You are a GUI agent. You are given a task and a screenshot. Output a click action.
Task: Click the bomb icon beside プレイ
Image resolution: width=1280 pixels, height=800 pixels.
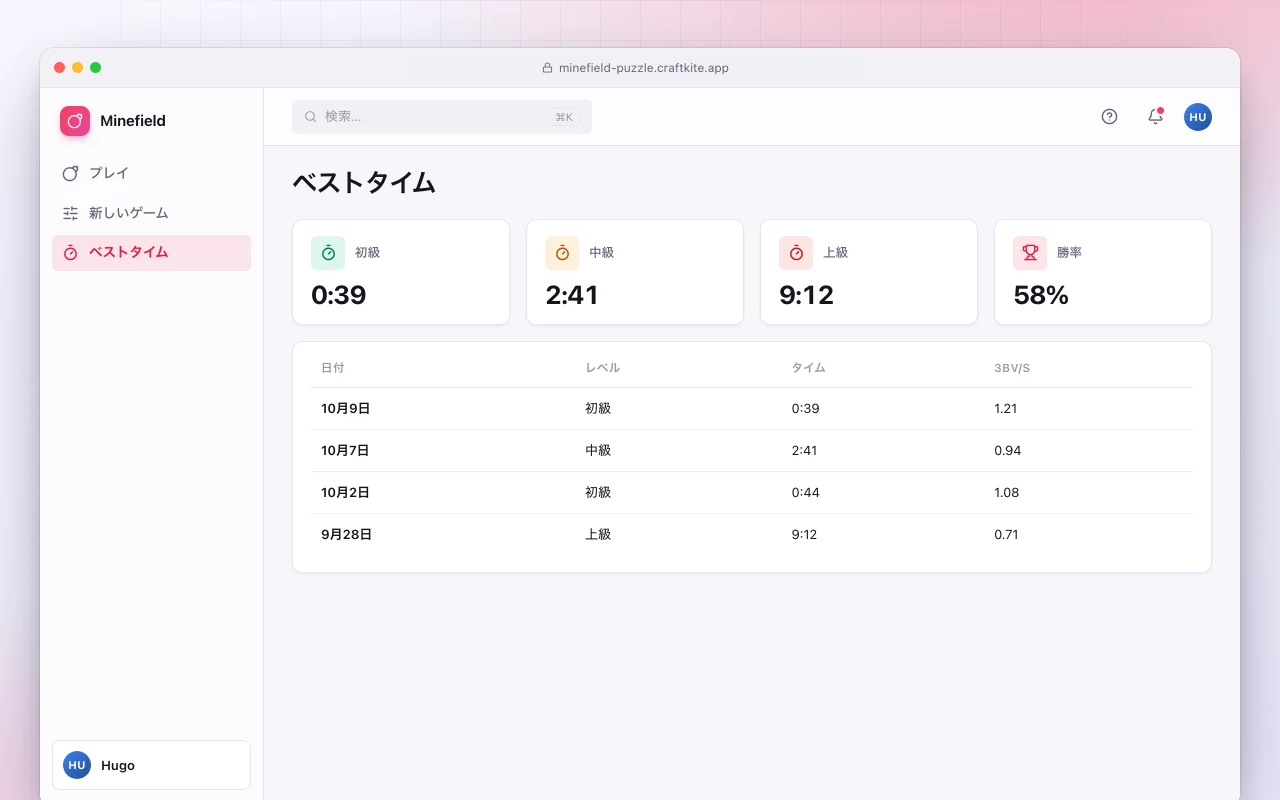tap(70, 173)
